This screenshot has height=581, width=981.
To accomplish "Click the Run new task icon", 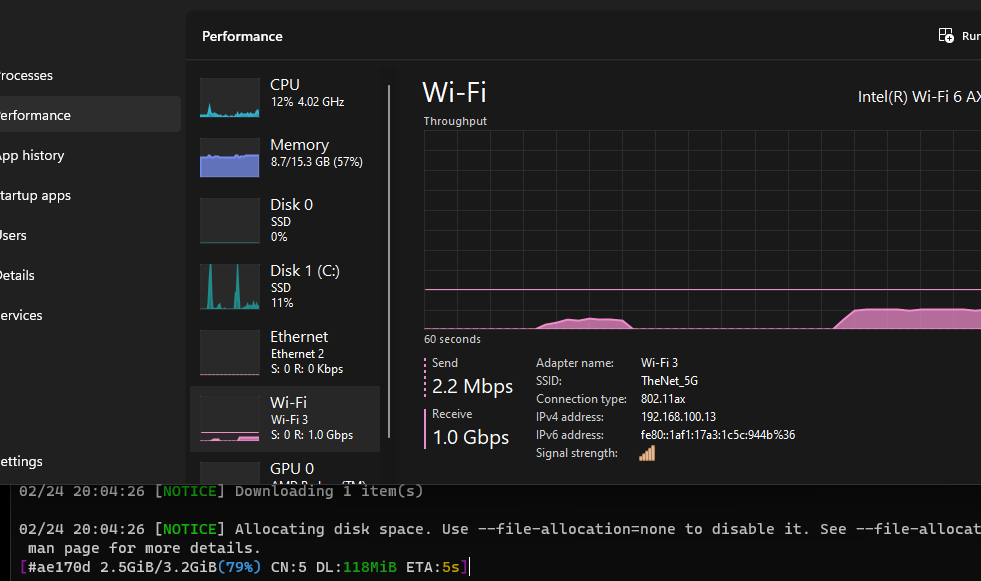I will point(946,36).
